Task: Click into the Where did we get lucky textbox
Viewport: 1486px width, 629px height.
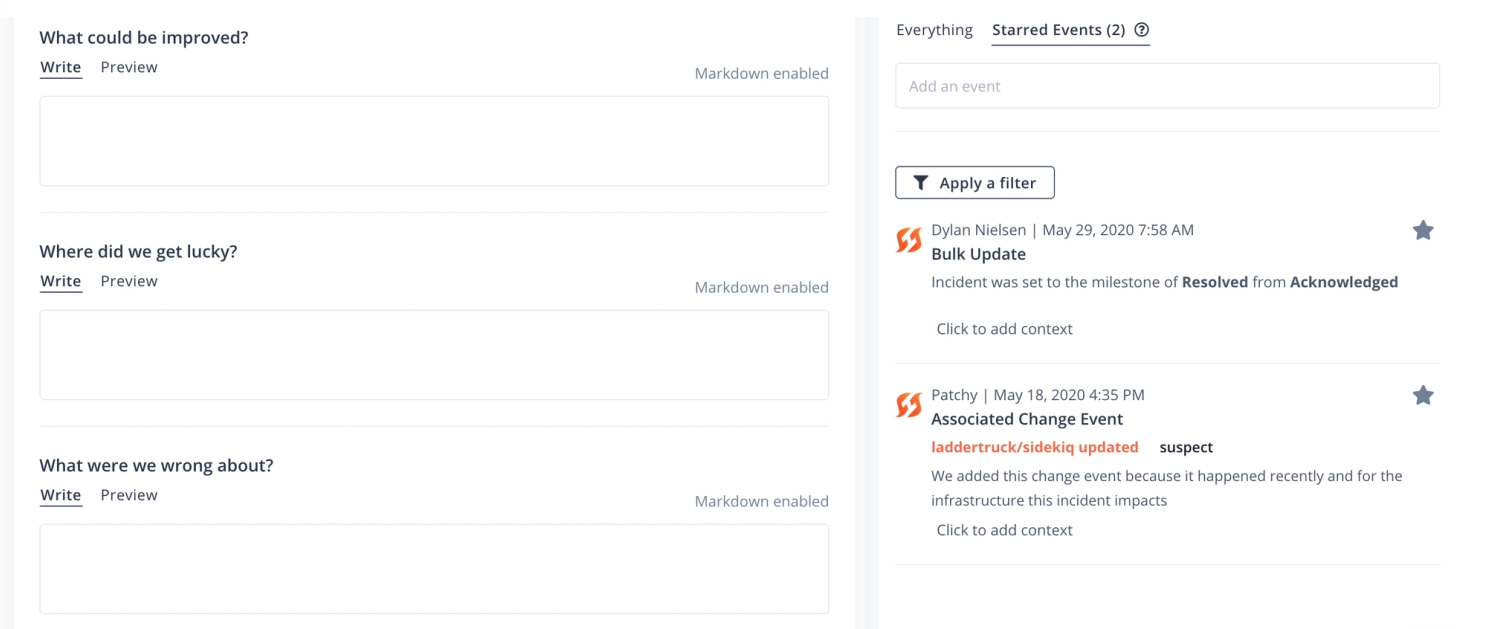Action: (434, 355)
